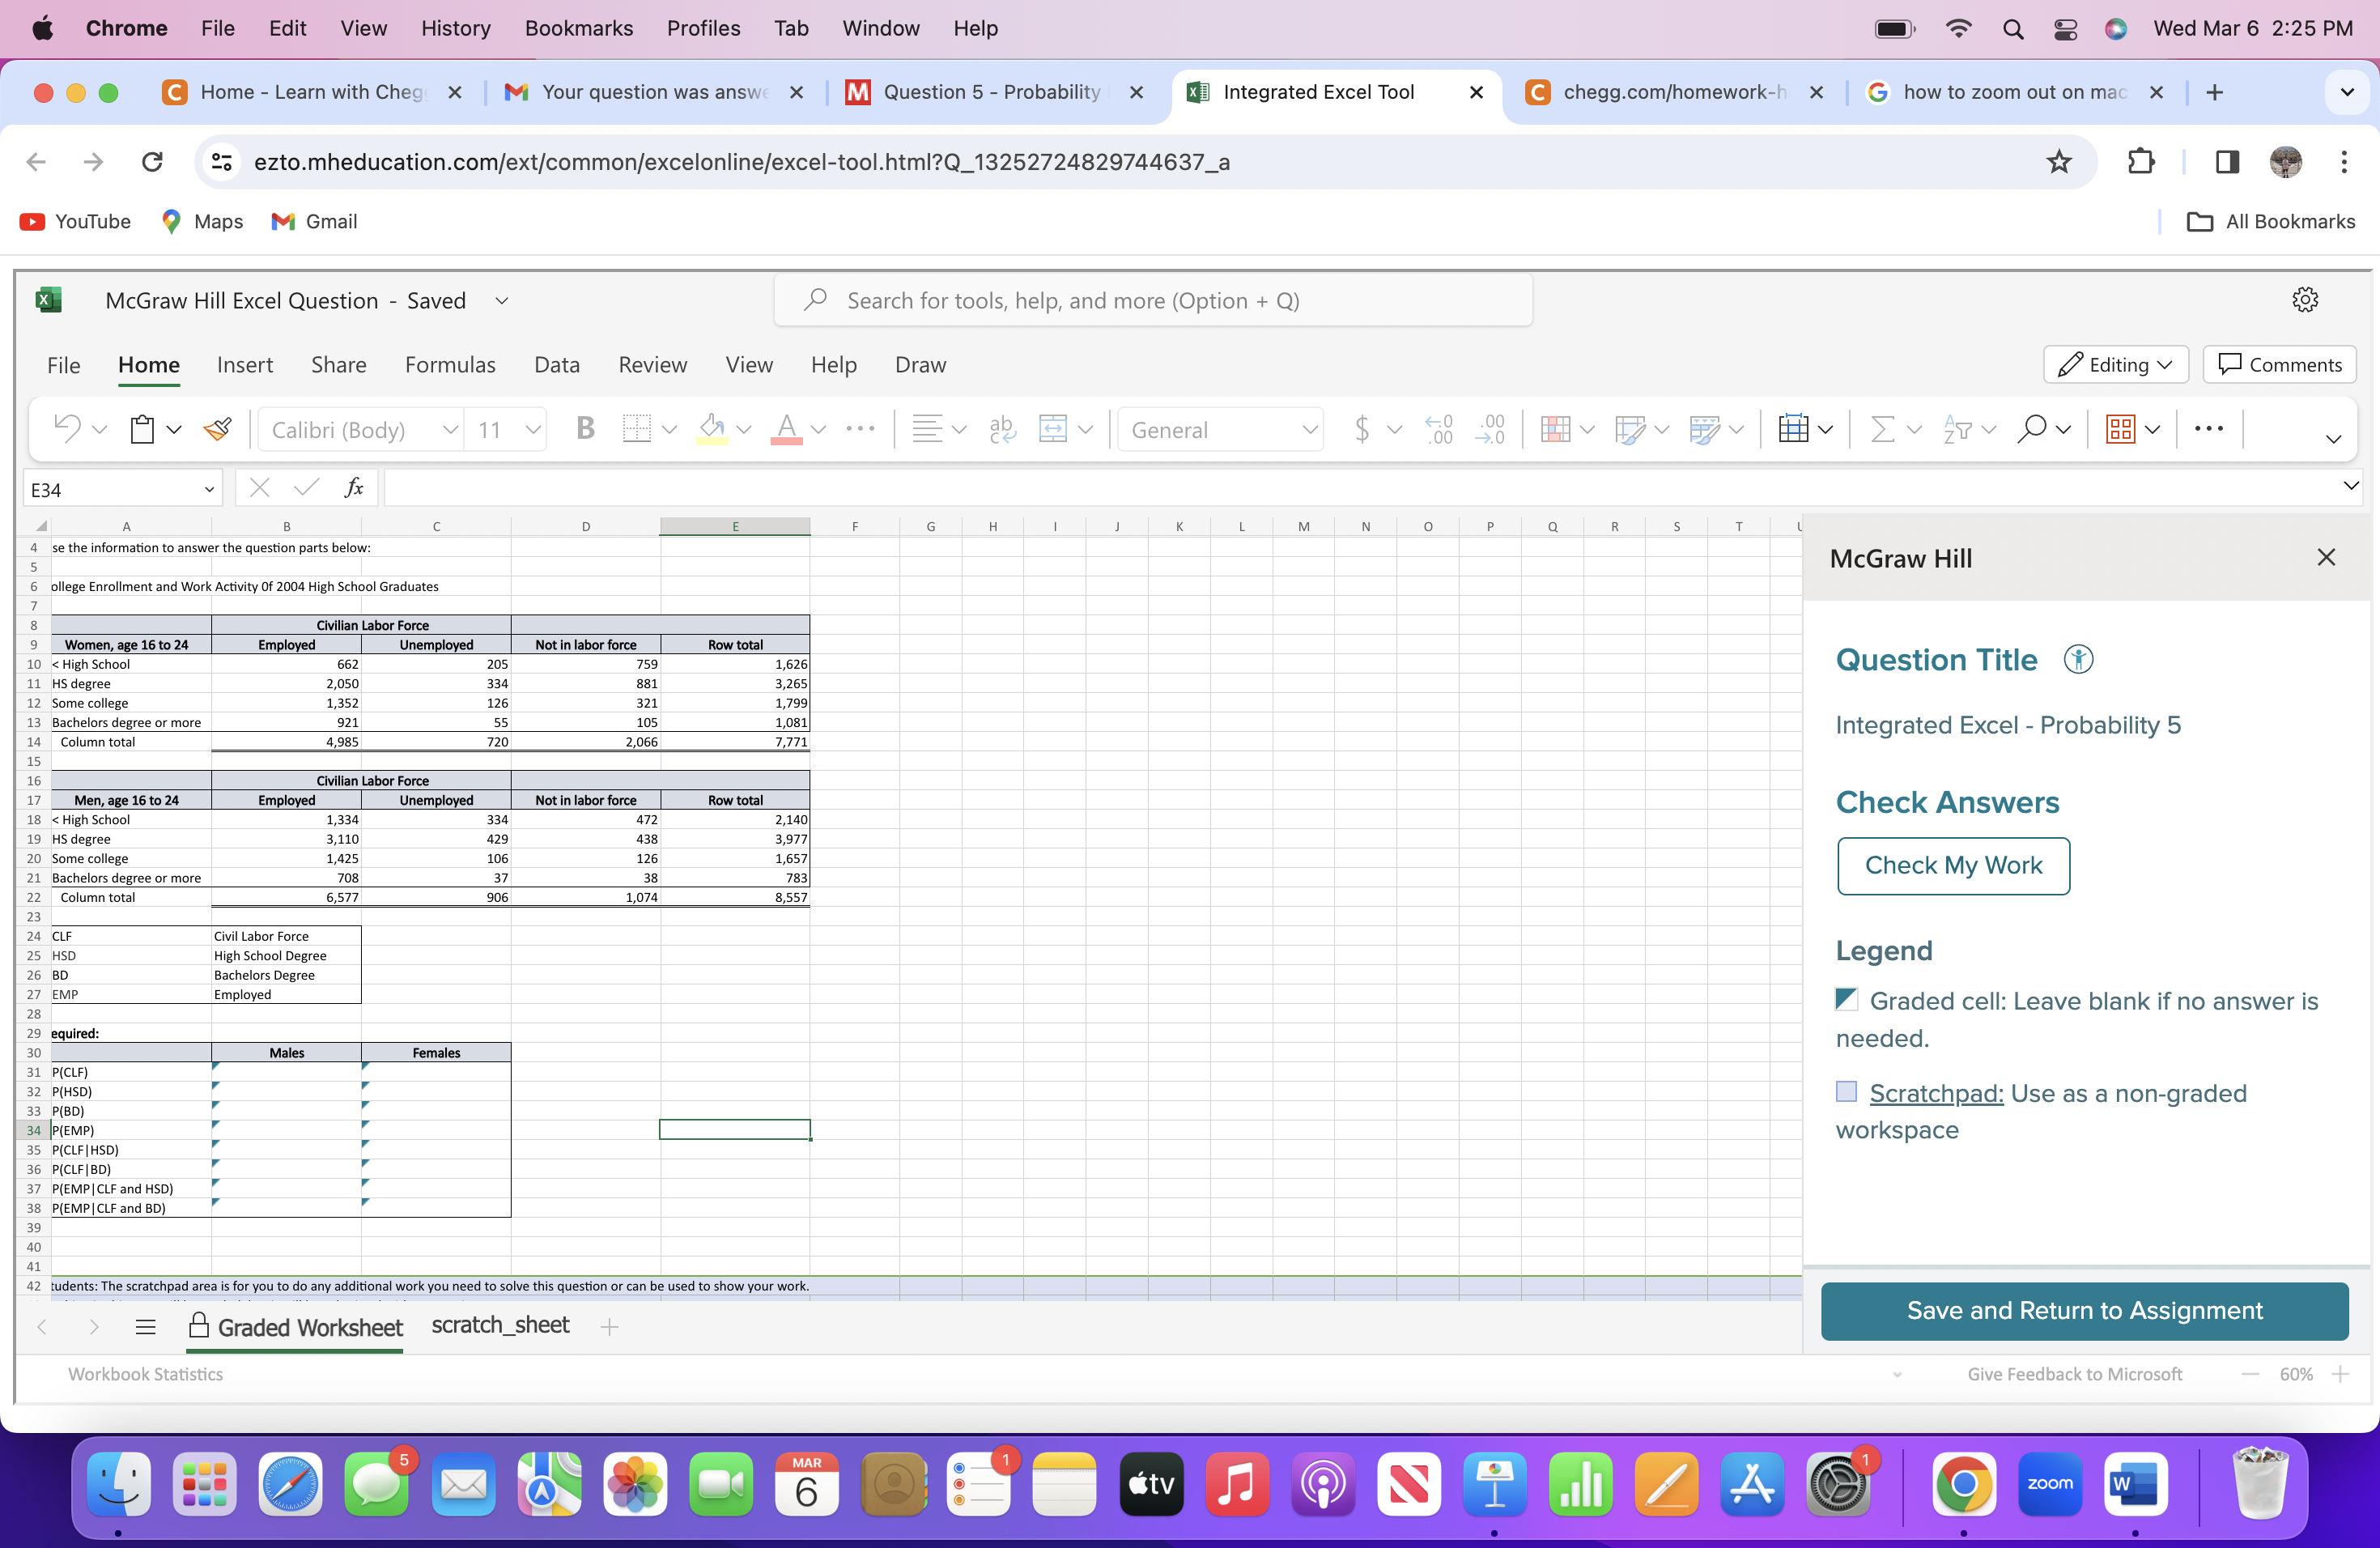
Task: Click the Undo icon in the ribbon
Action: click(67, 429)
